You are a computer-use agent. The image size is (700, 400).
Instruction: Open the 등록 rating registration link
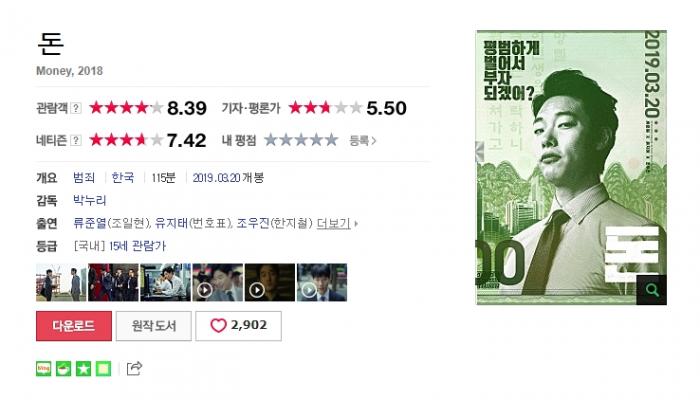tap(362, 141)
